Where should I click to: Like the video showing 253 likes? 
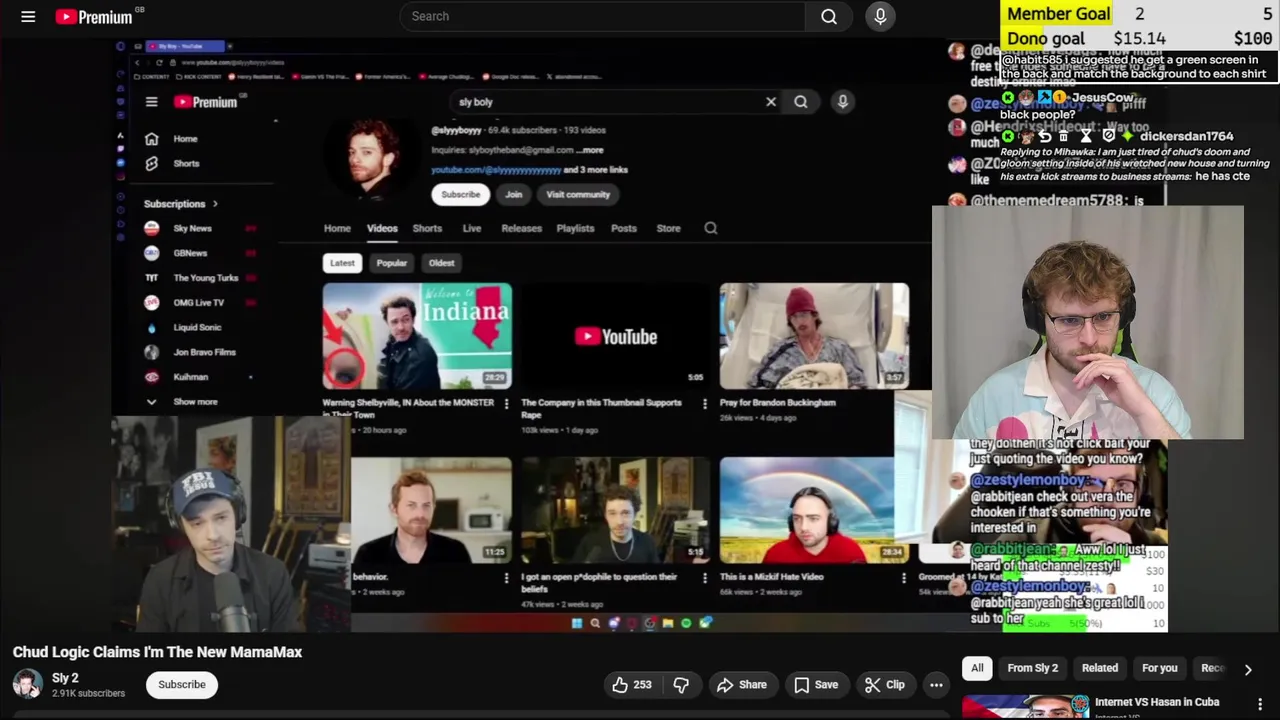pyautogui.click(x=632, y=685)
